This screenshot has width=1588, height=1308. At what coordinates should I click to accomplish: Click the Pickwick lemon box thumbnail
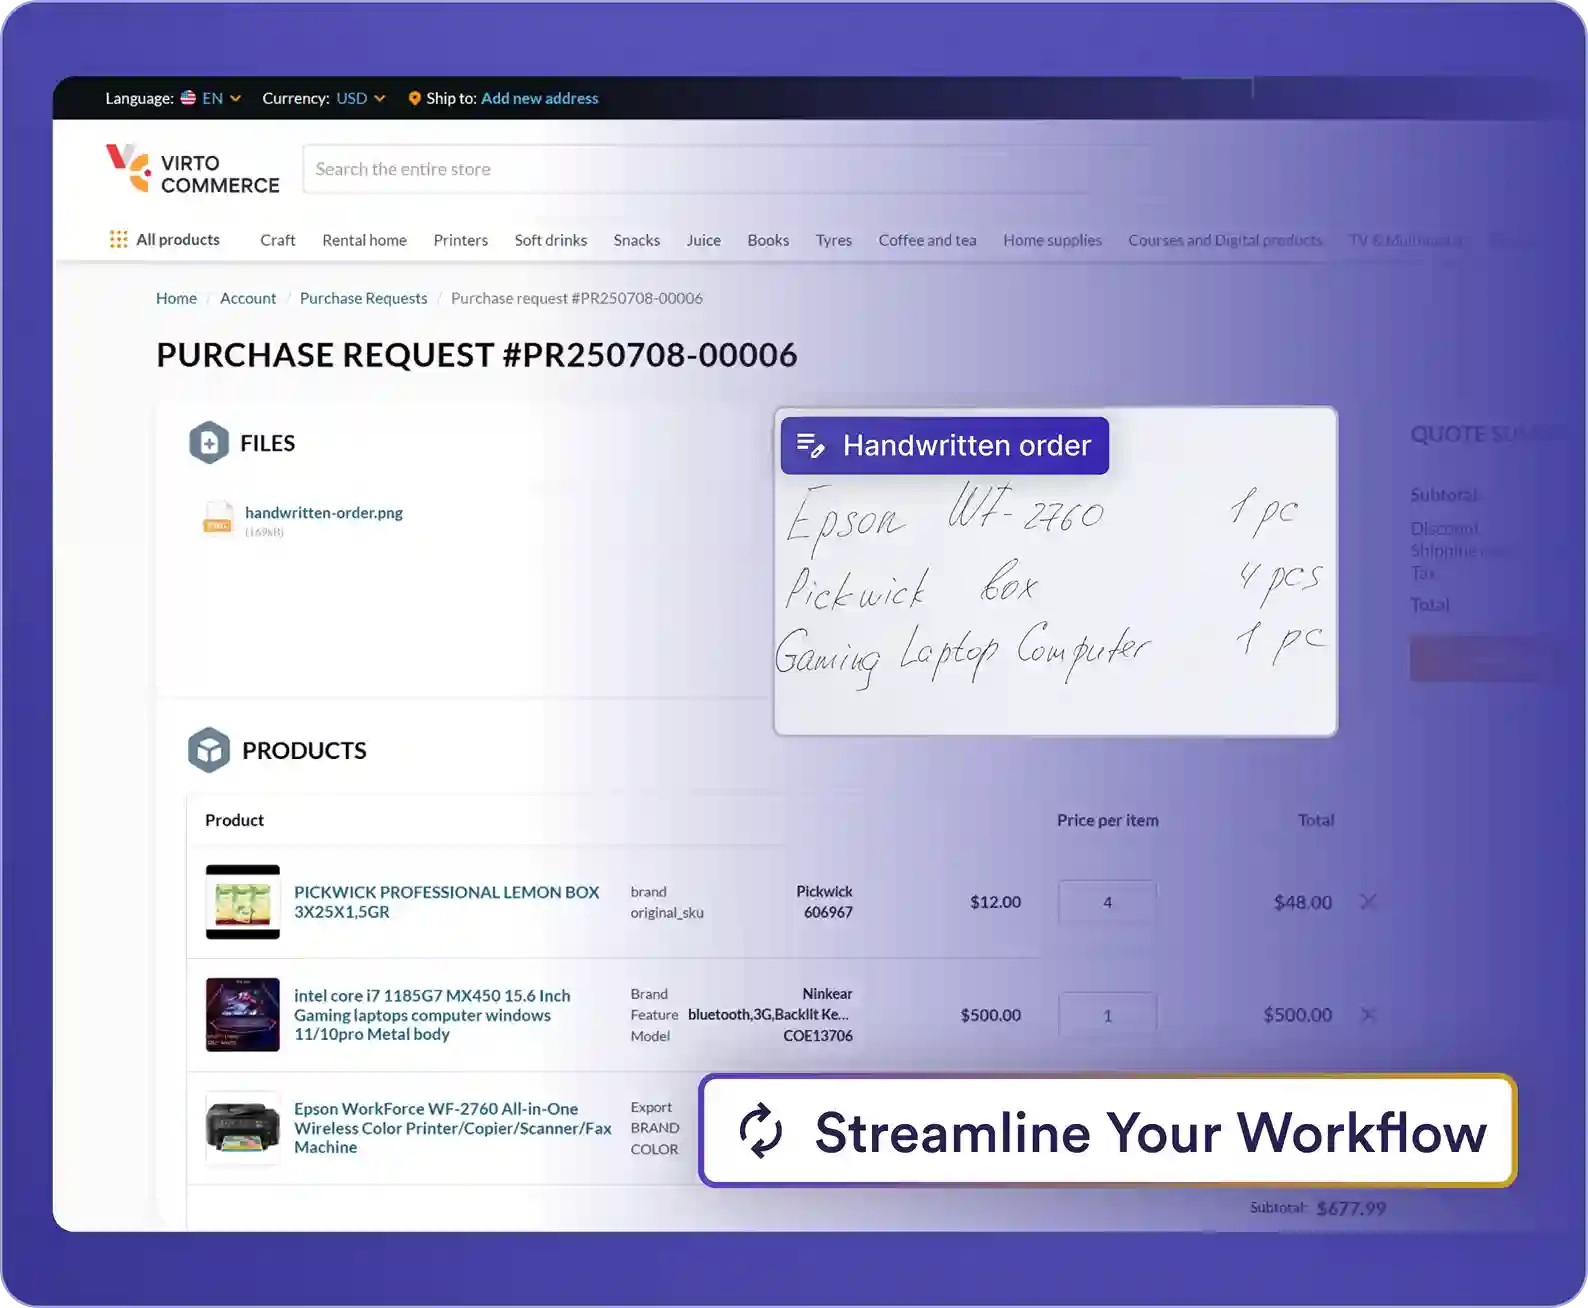pos(243,902)
